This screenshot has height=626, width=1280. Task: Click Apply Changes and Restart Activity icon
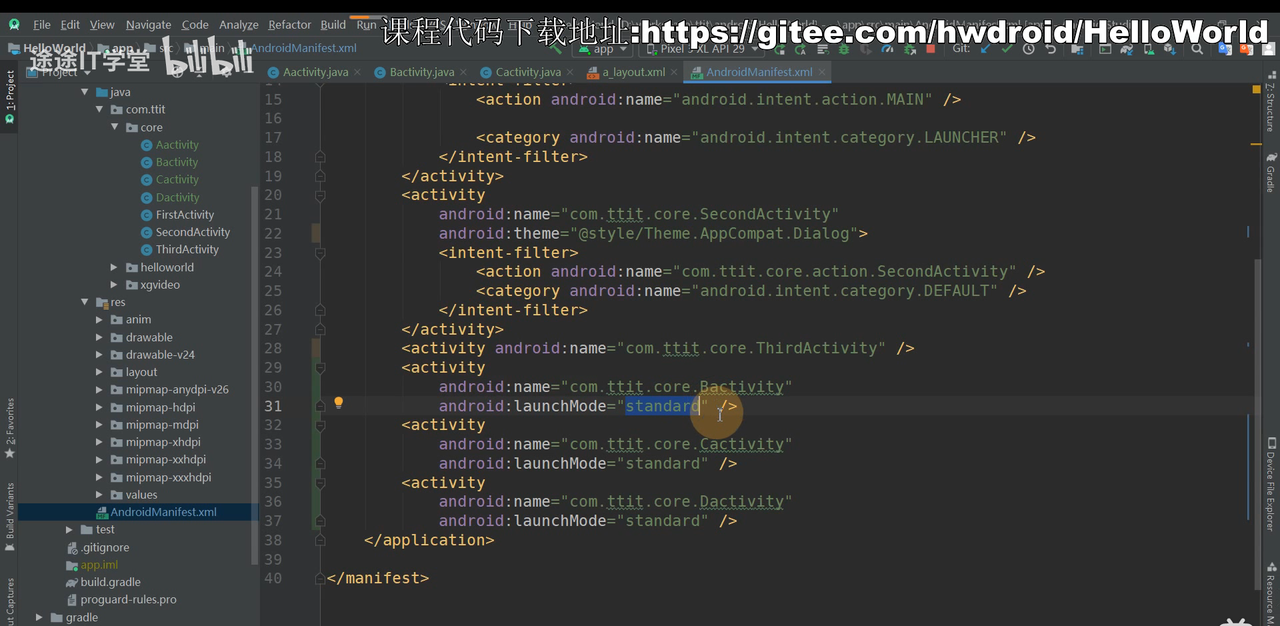click(800, 48)
